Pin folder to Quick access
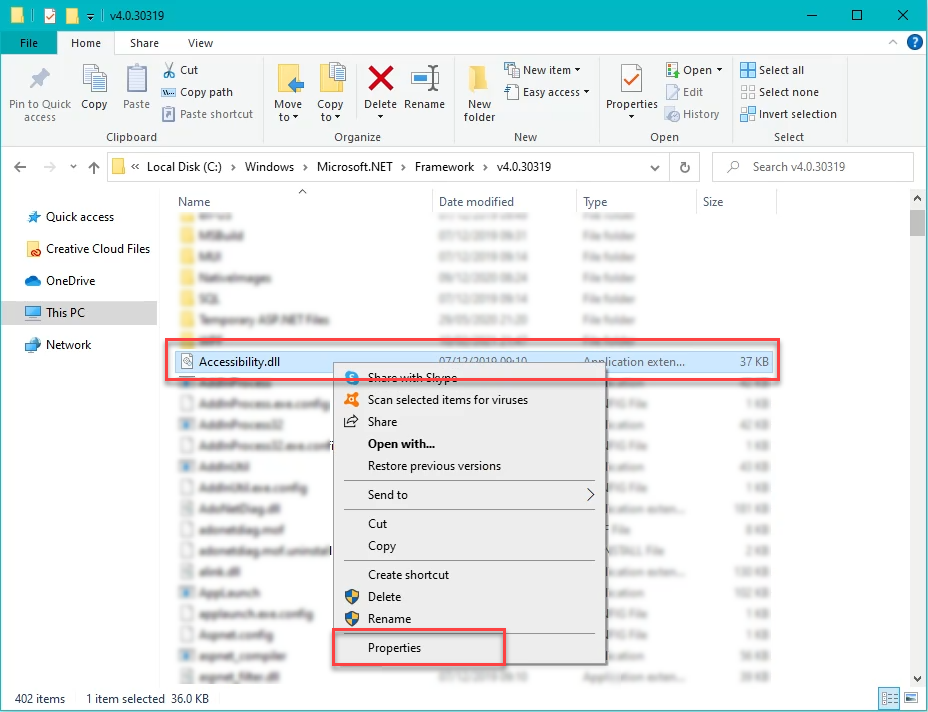The image size is (928, 712). 40,94
